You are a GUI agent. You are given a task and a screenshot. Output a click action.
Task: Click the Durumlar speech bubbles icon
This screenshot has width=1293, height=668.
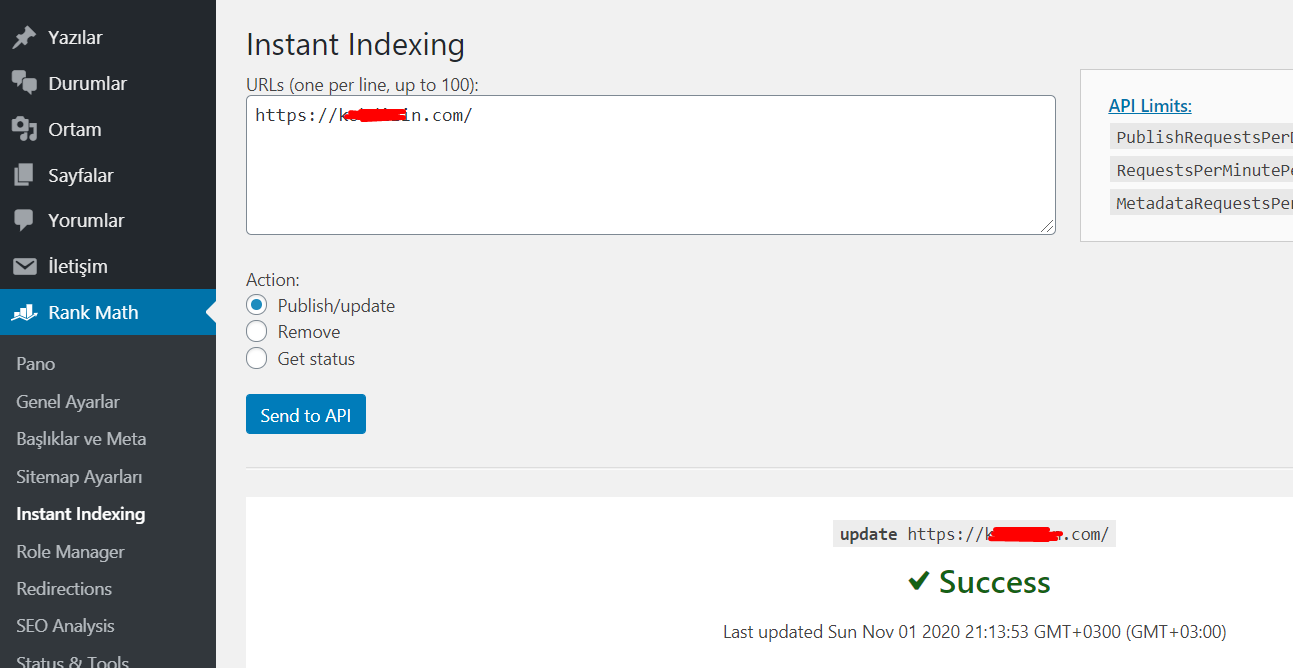(x=24, y=84)
